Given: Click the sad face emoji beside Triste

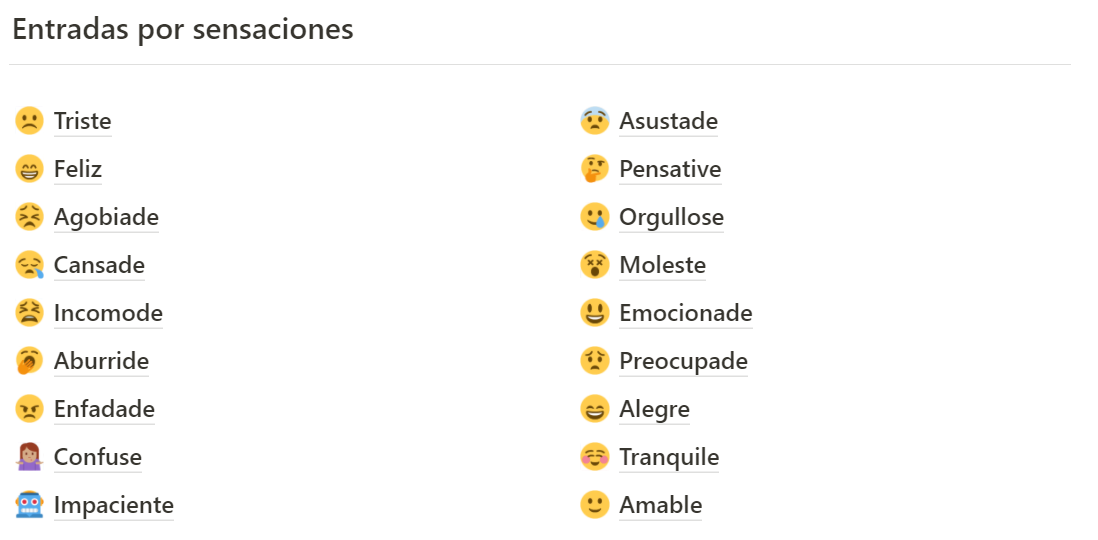Looking at the screenshot, I should click(x=29, y=121).
